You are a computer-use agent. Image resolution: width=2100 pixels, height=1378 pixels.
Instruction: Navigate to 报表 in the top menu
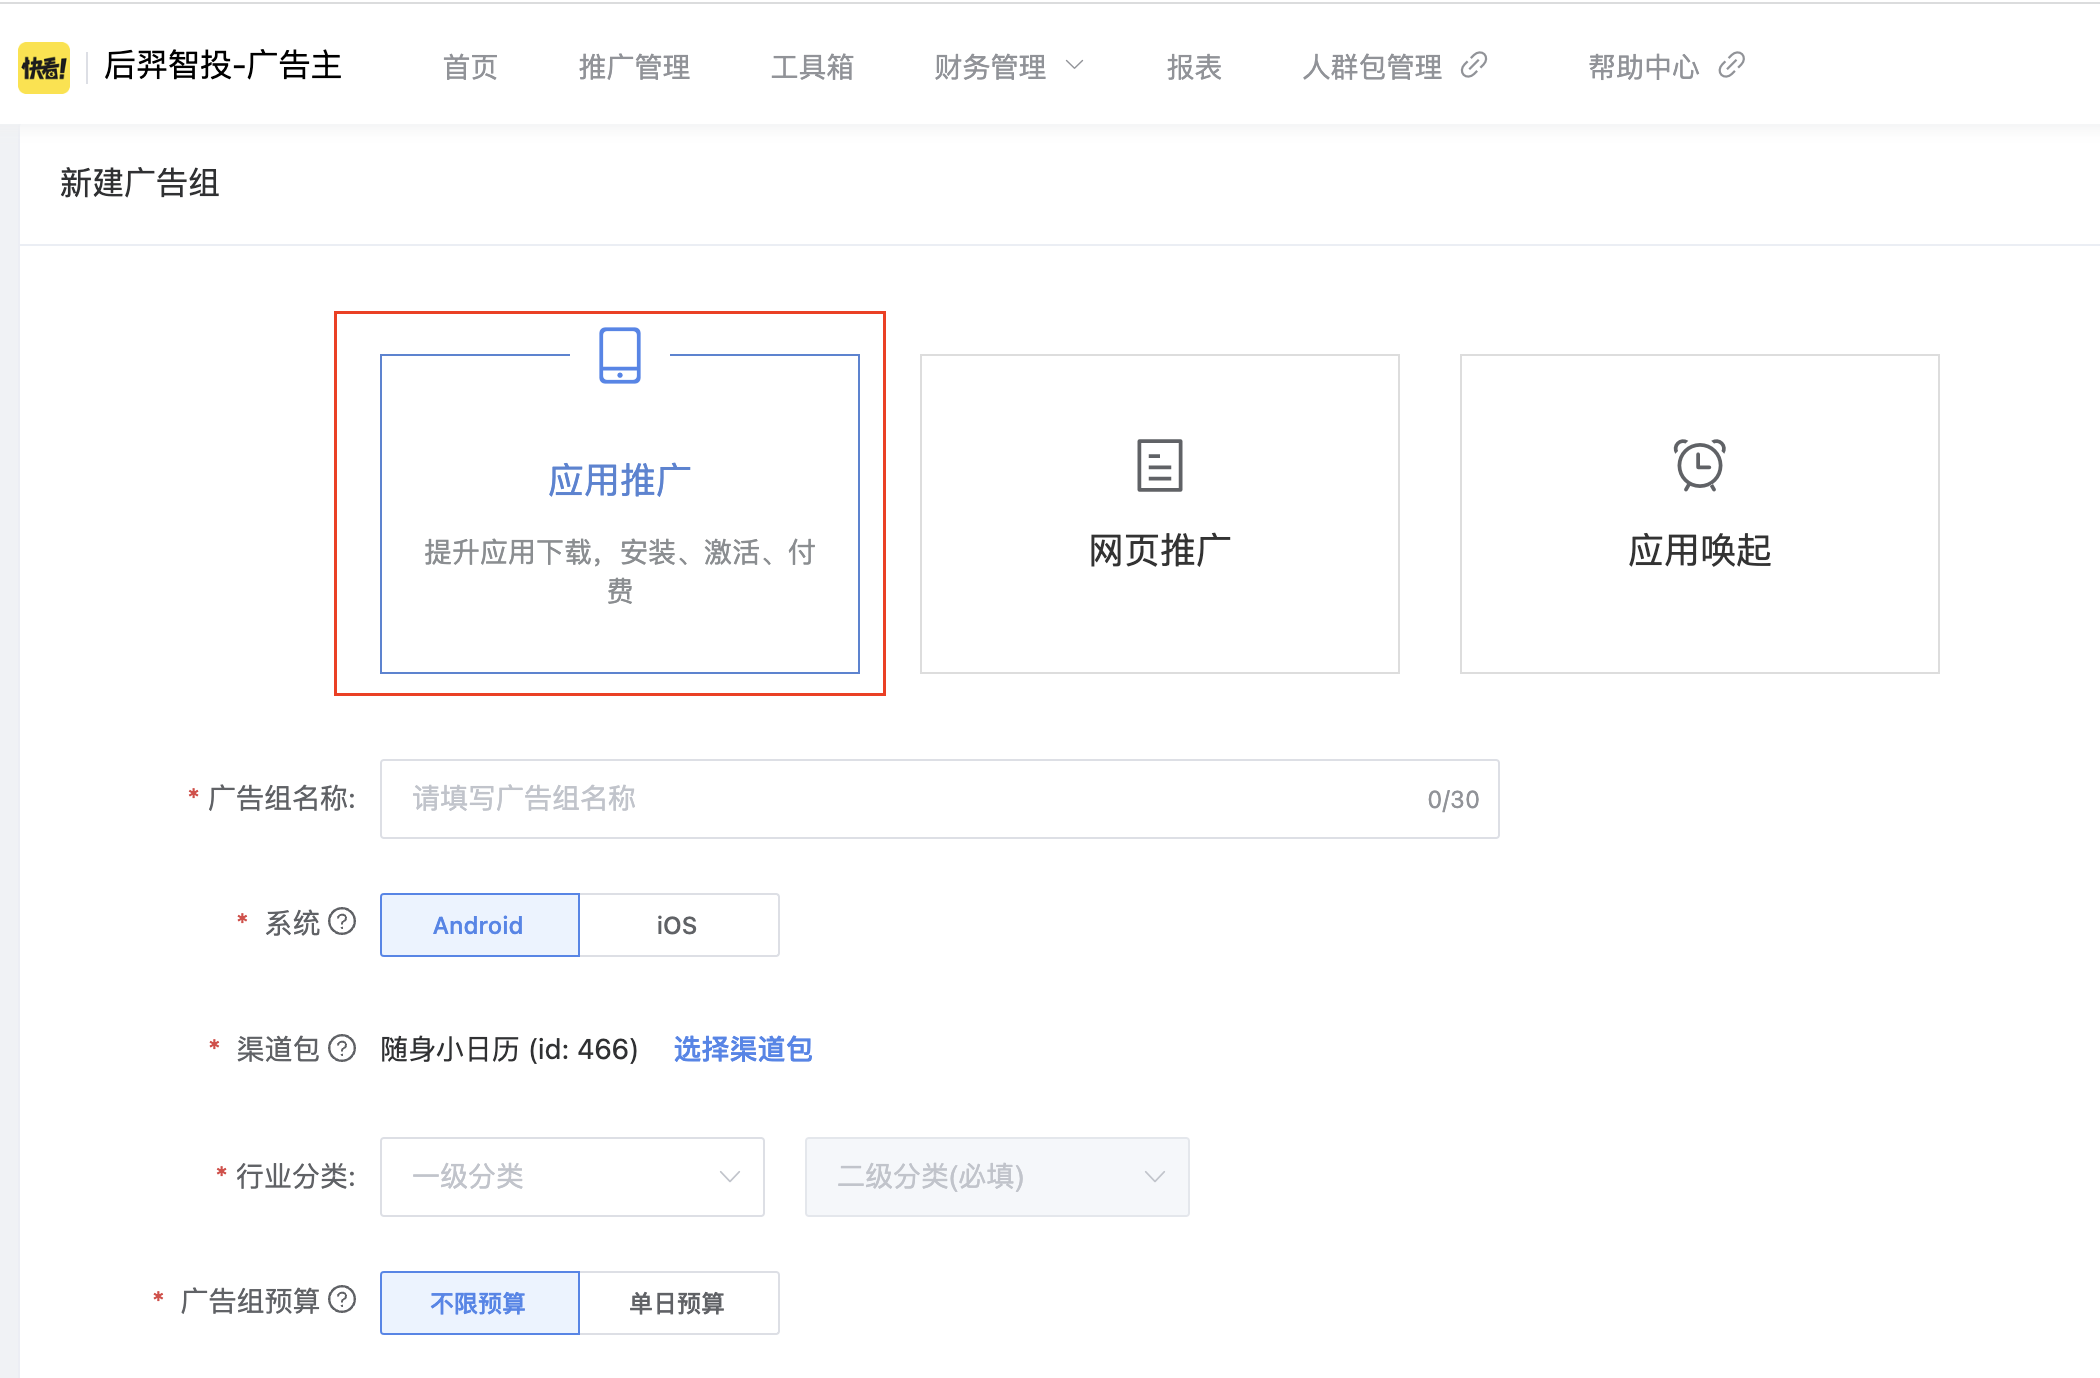coord(1194,66)
